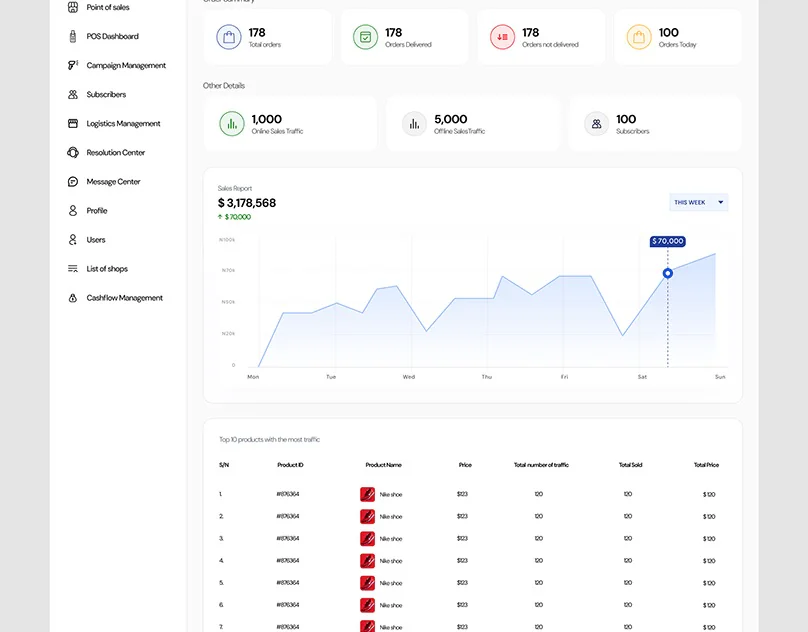Open Cashflow Management menu item
The width and height of the screenshot is (808, 632).
125,298
